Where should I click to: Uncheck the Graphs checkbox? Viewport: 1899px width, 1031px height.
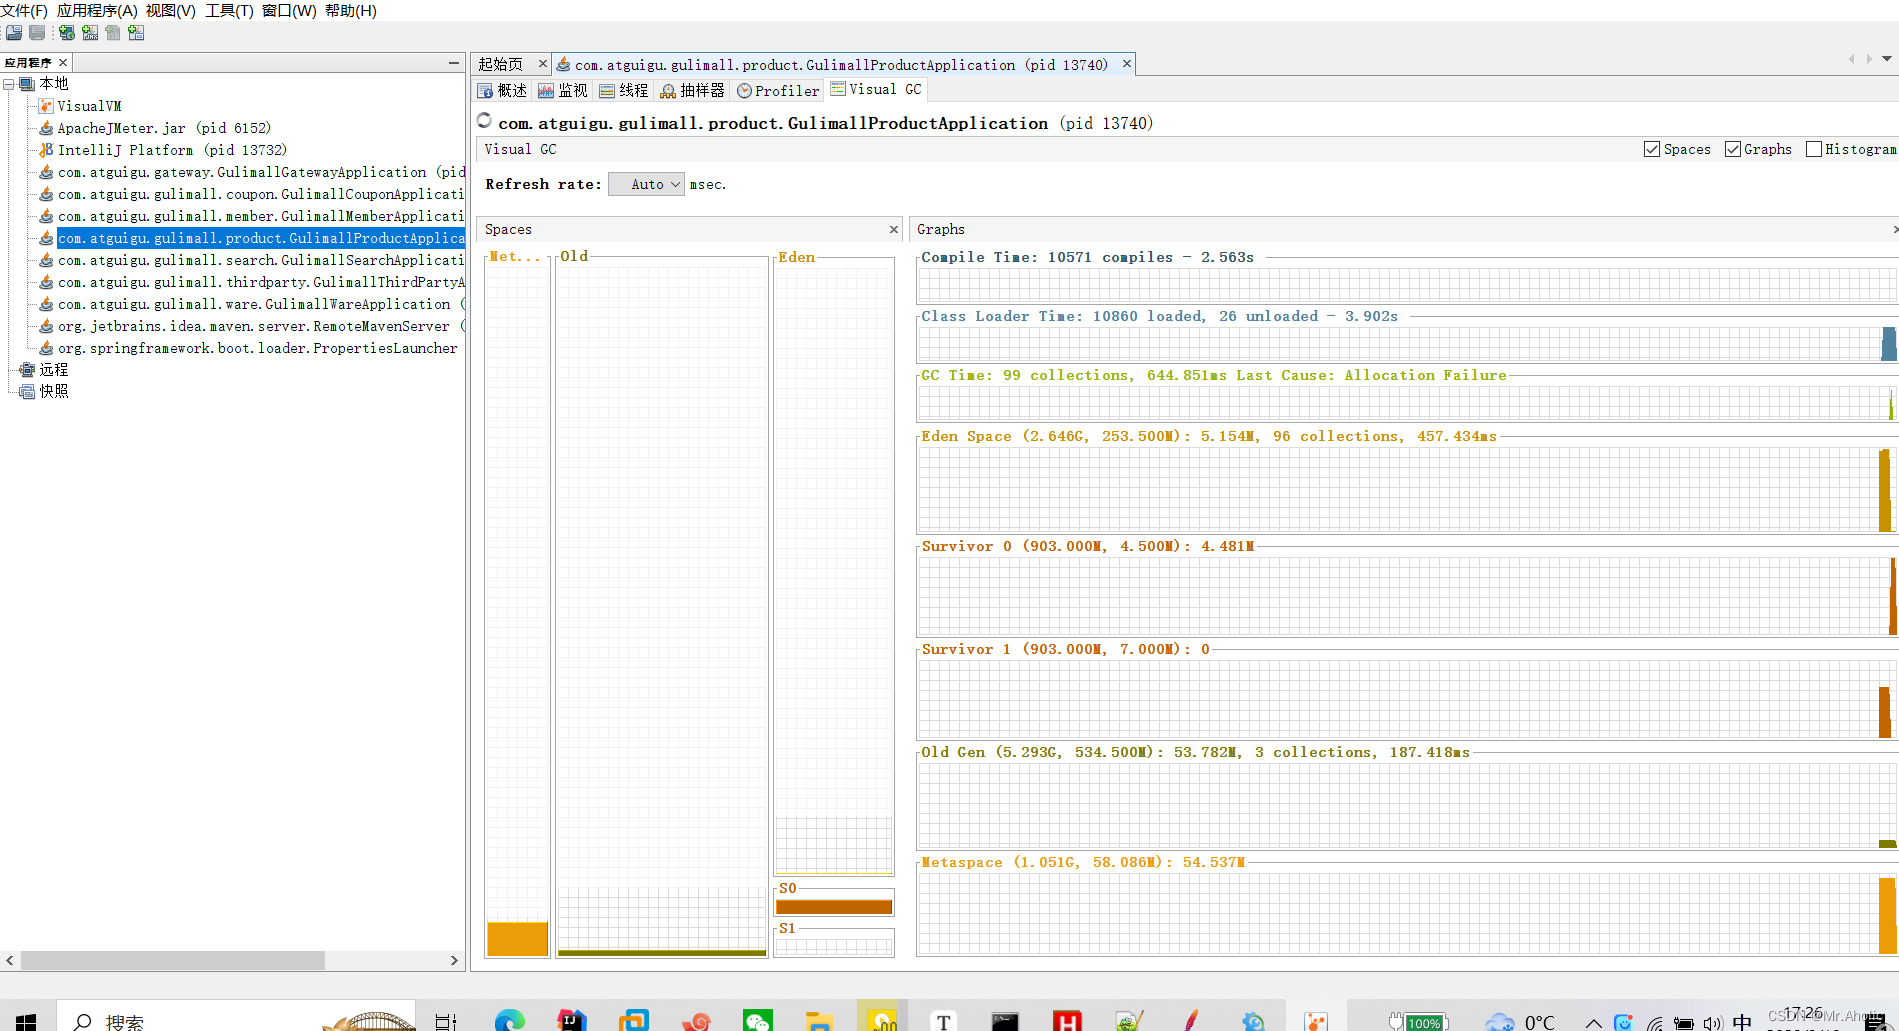pos(1733,149)
